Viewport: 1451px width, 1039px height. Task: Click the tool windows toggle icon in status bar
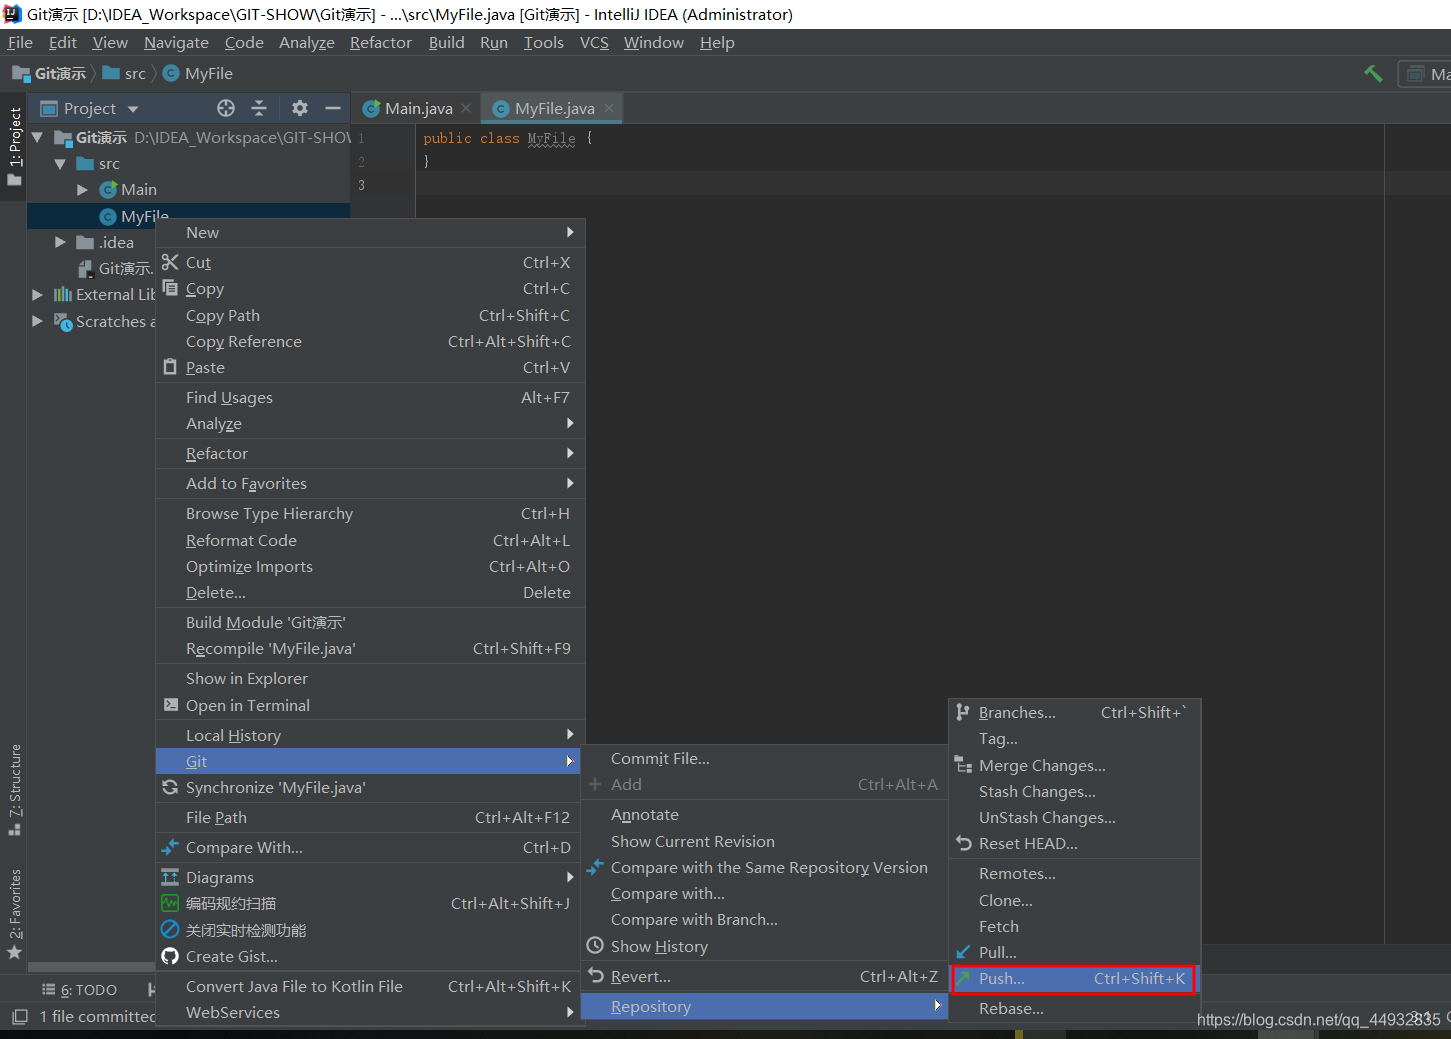tap(19, 1016)
